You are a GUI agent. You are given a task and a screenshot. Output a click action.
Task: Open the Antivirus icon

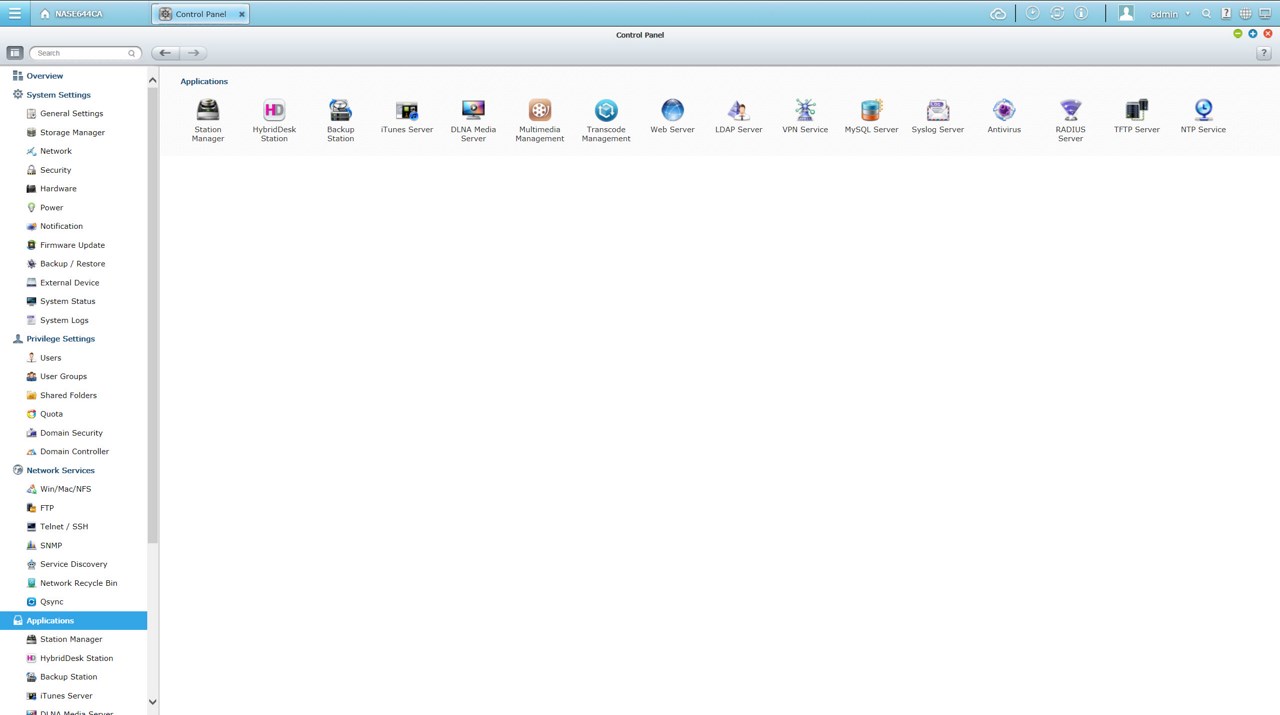[x=1004, y=110]
